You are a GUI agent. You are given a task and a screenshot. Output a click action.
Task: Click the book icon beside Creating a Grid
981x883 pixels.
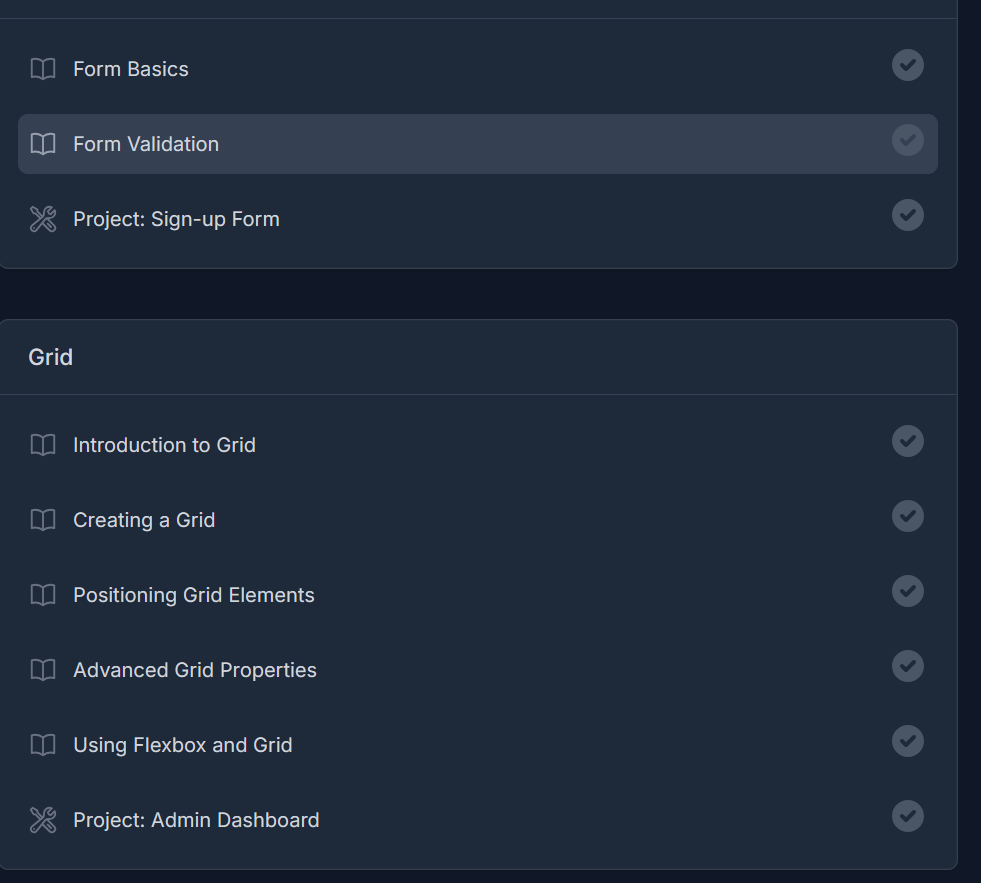pos(43,520)
